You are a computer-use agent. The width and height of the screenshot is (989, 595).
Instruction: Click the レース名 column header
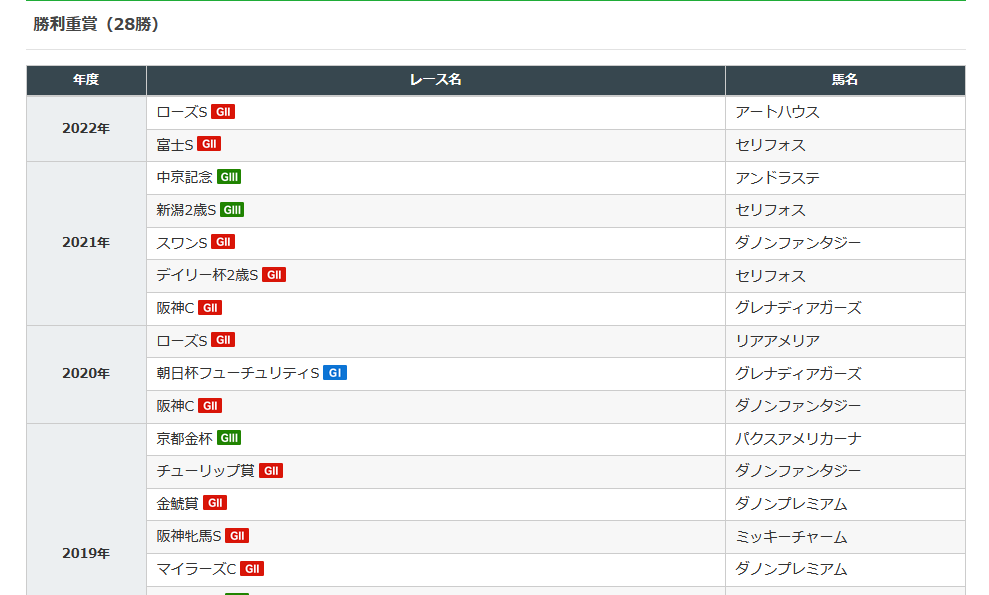coord(436,80)
